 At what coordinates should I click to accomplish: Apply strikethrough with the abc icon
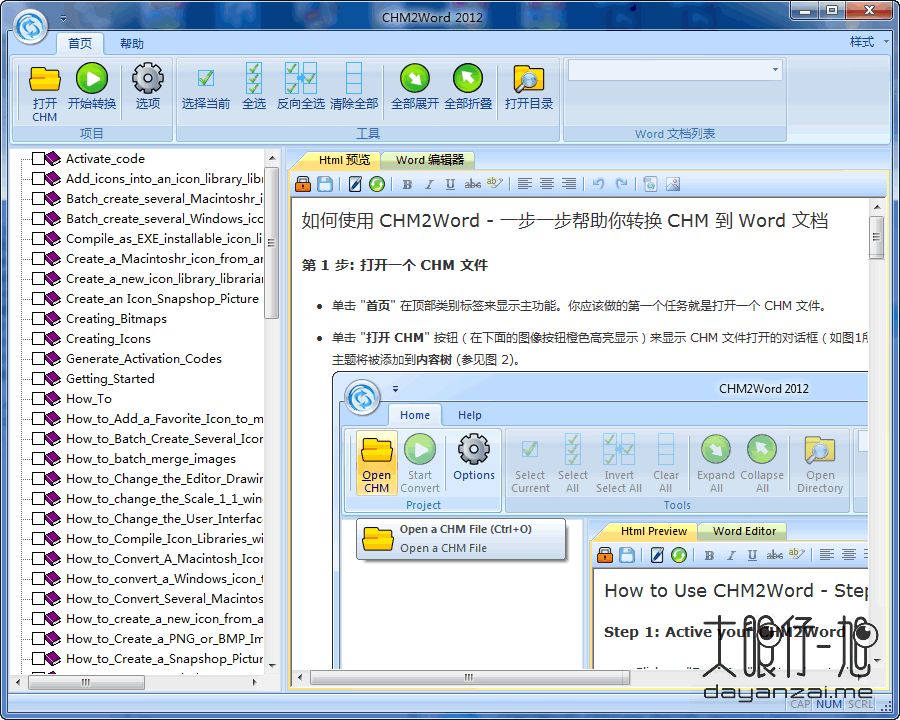472,184
